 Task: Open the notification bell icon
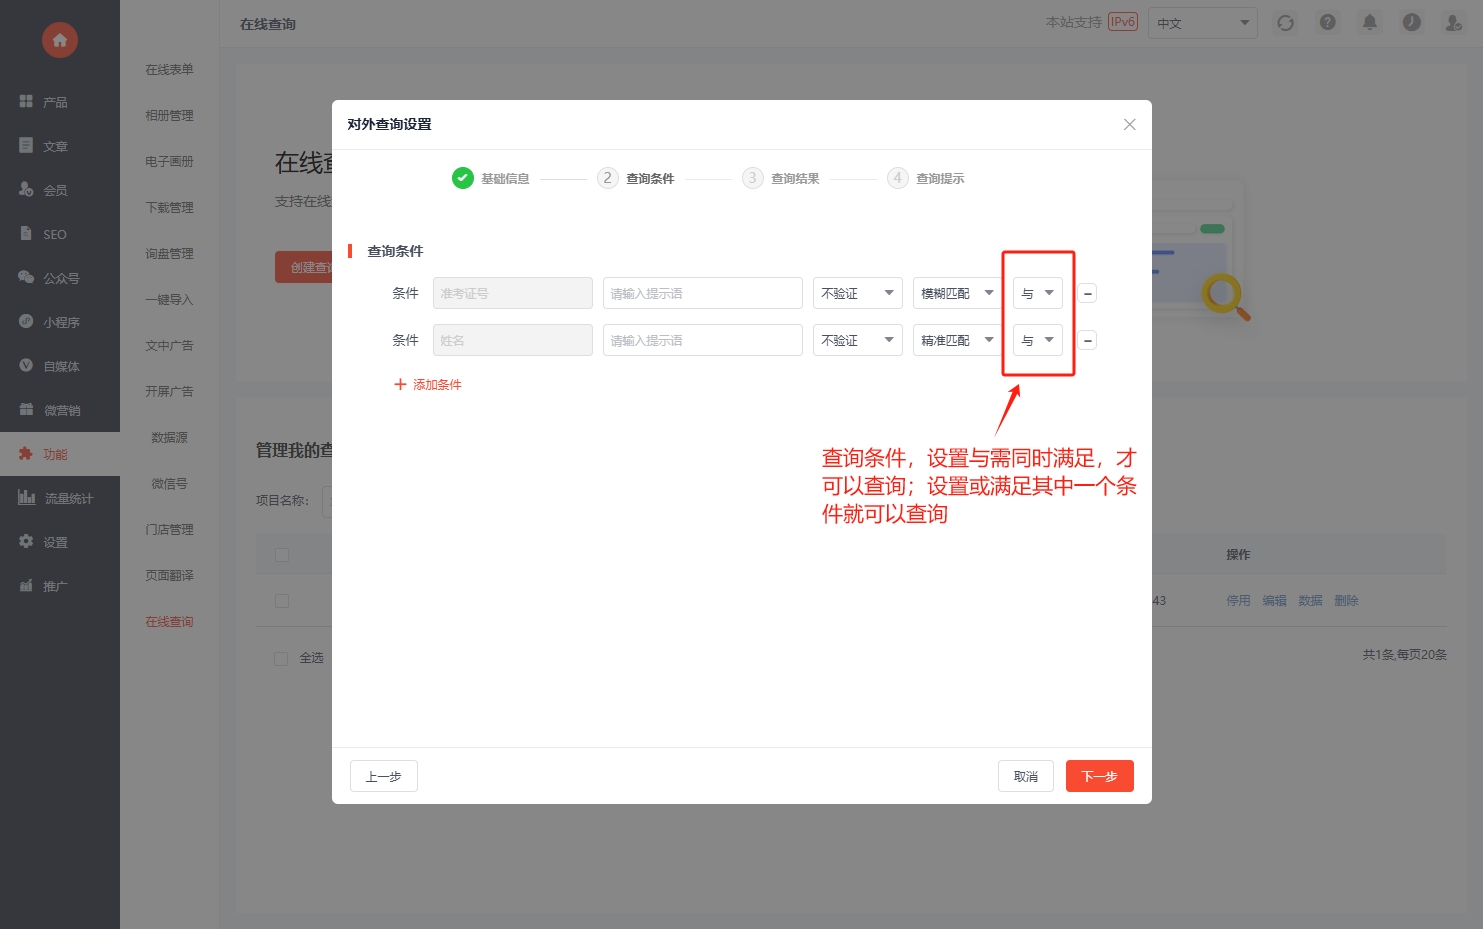coord(1369,23)
